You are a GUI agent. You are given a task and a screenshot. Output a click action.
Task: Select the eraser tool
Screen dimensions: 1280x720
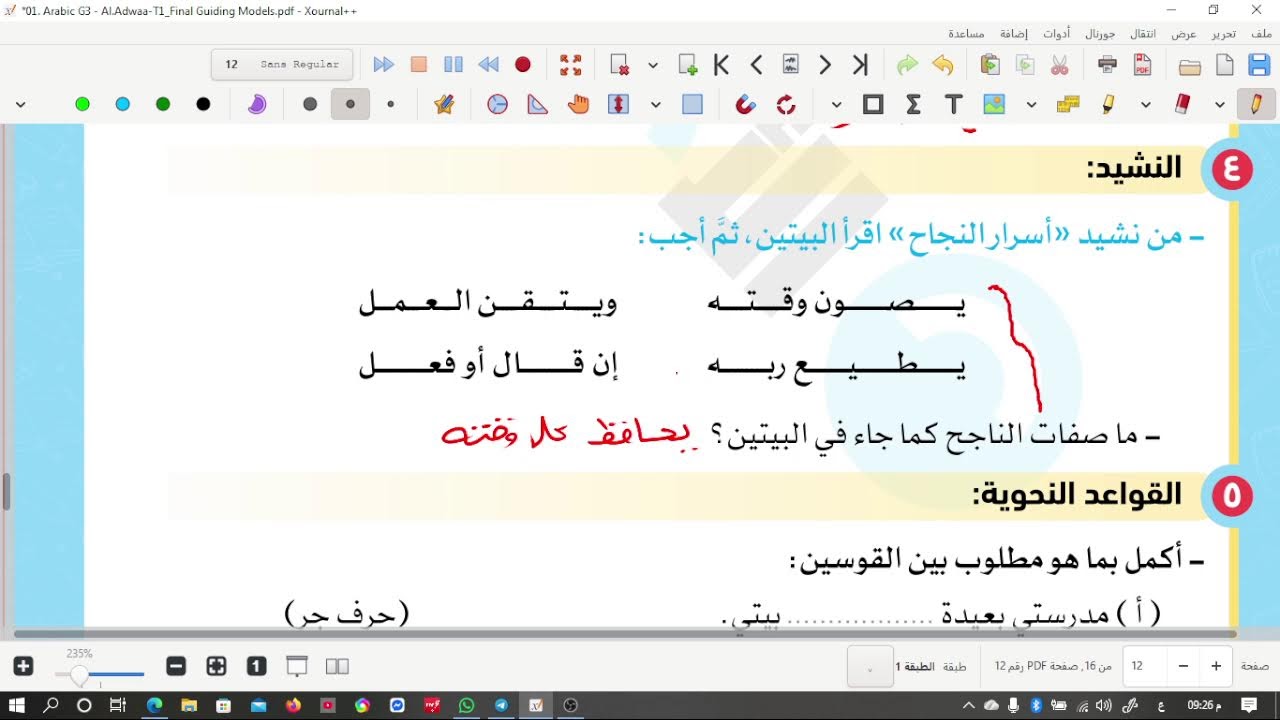1182,104
